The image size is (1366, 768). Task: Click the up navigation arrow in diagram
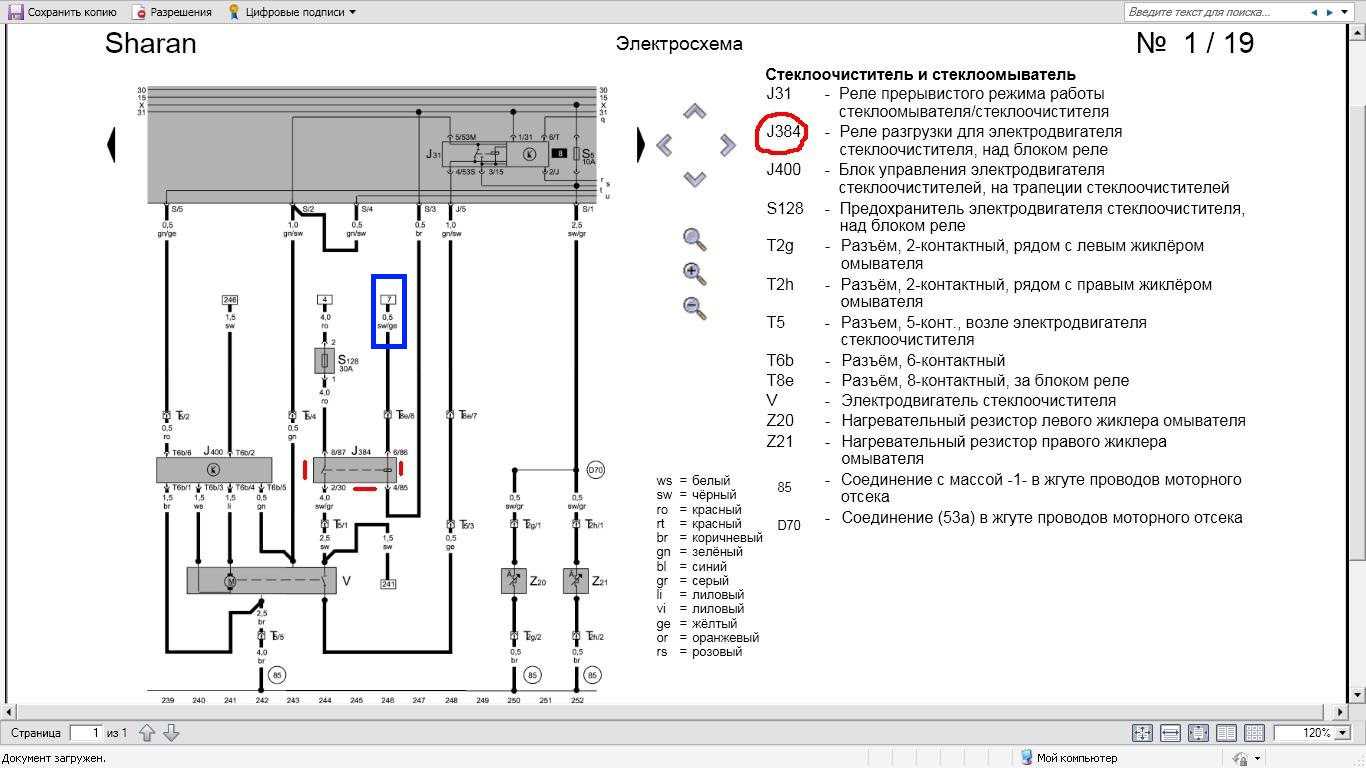695,112
